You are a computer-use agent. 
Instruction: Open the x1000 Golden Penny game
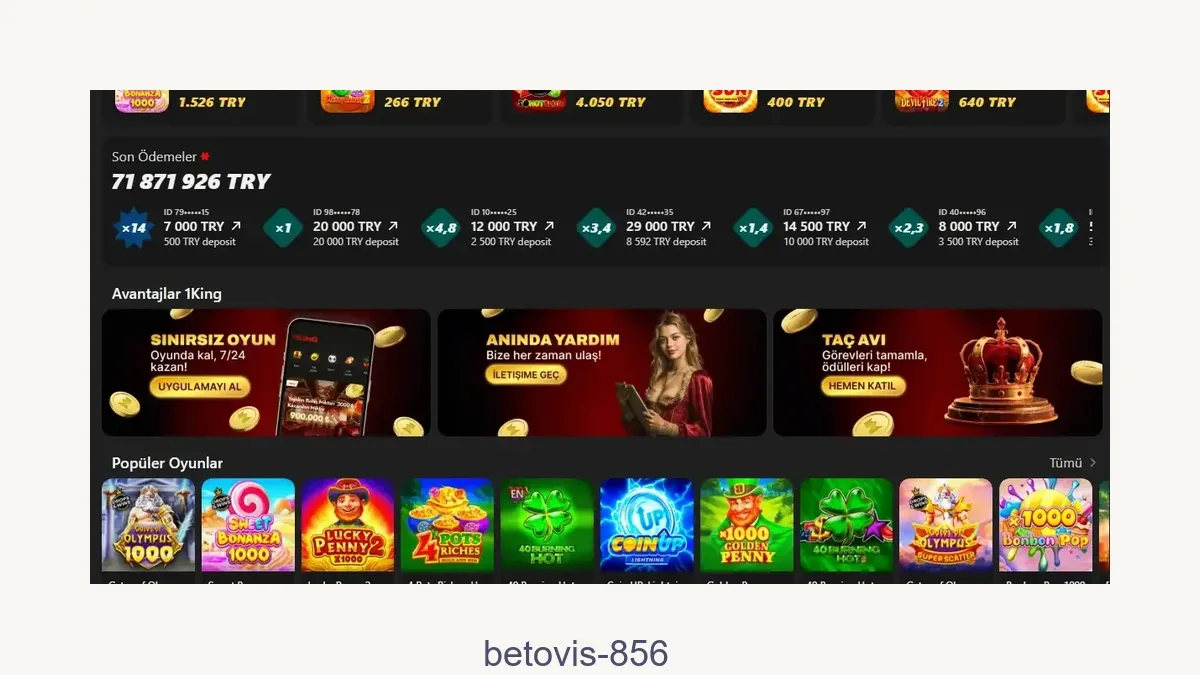747,525
